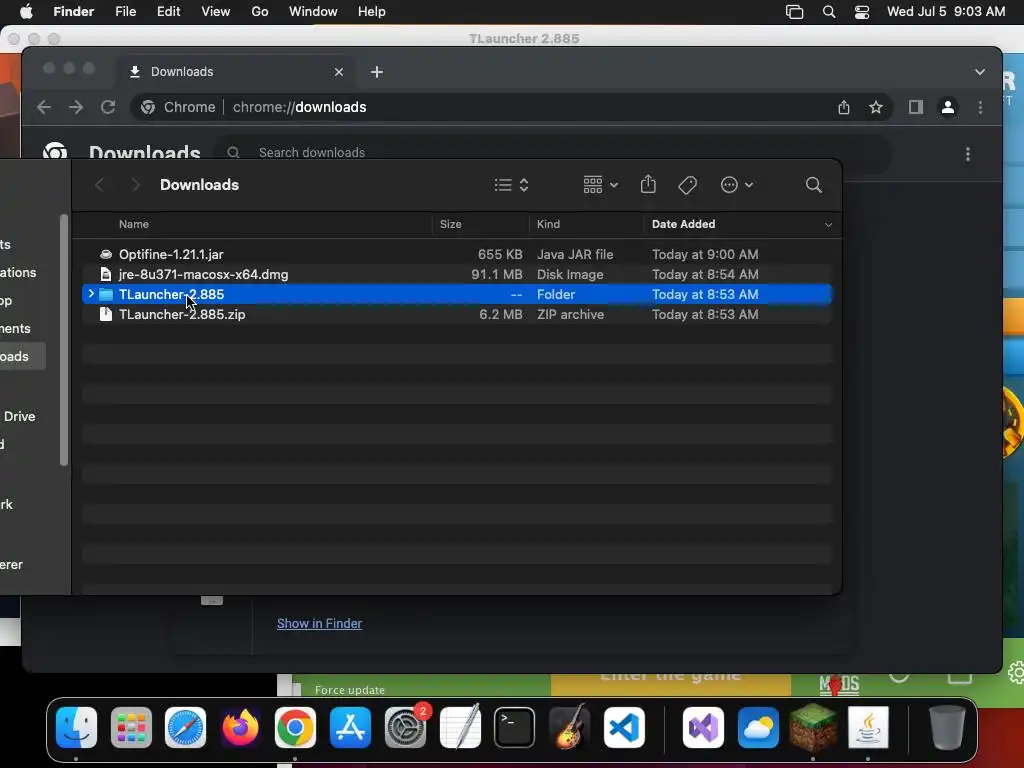Close the Downloads Chrome tab

[338, 72]
